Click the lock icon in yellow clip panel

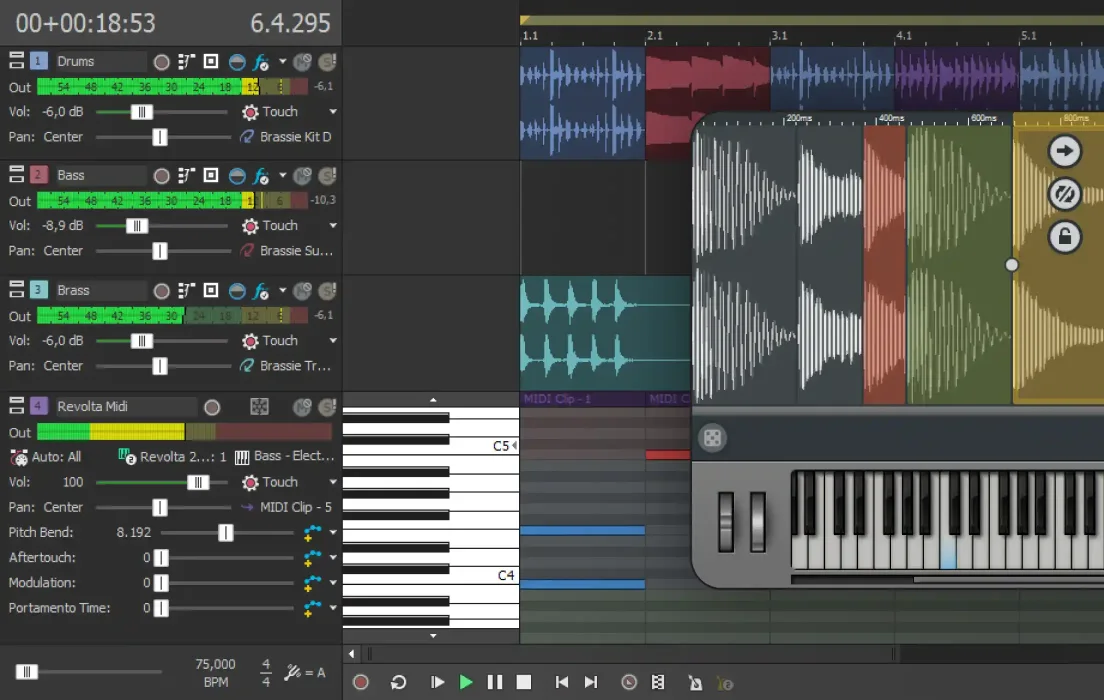pos(1065,237)
